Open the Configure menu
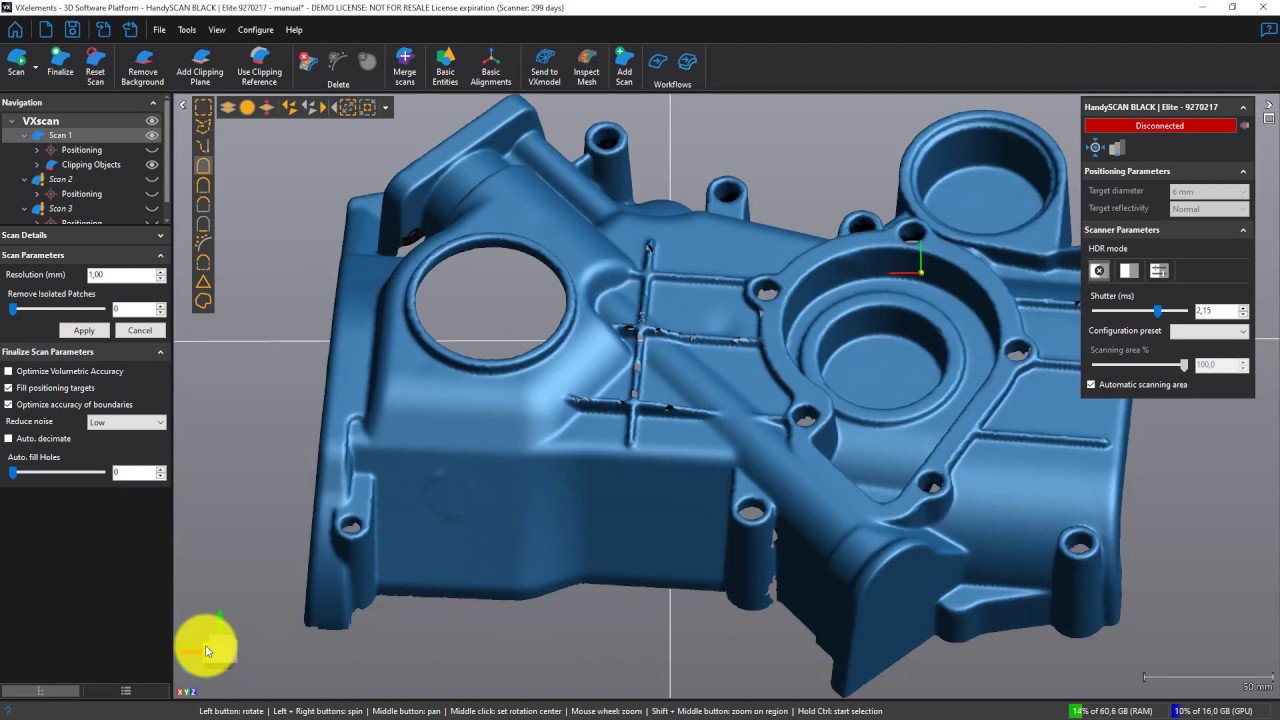Image resolution: width=1280 pixels, height=720 pixels. click(x=255, y=30)
